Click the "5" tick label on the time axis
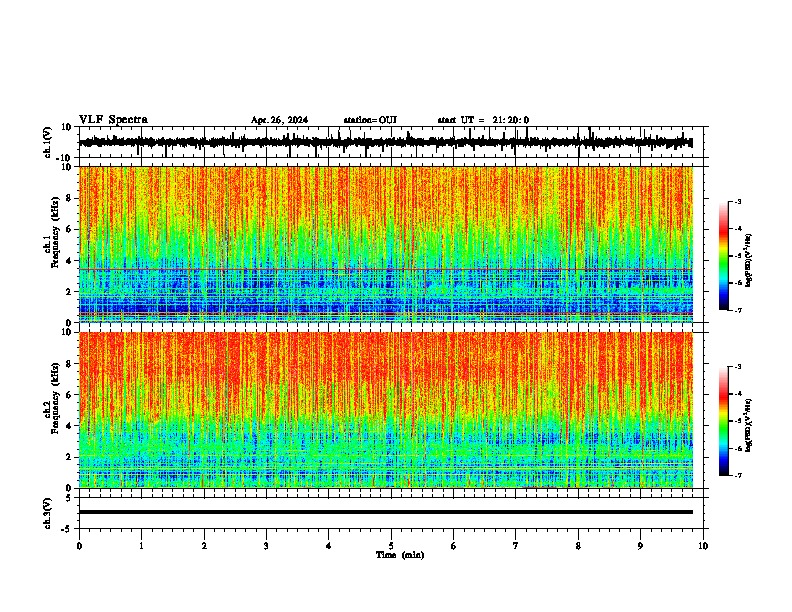The image size is (792, 612). 391,546
